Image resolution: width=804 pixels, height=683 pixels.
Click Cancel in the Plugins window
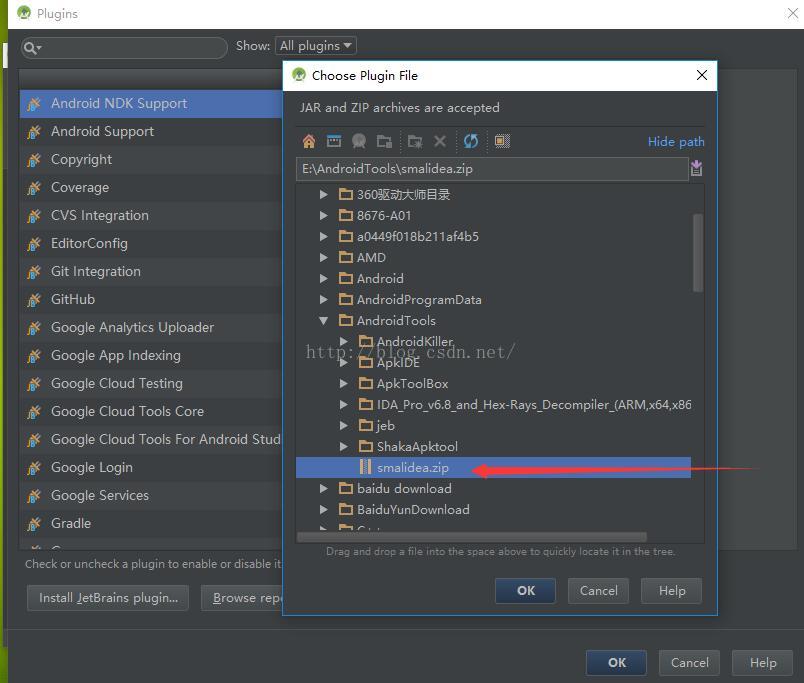tap(689, 663)
